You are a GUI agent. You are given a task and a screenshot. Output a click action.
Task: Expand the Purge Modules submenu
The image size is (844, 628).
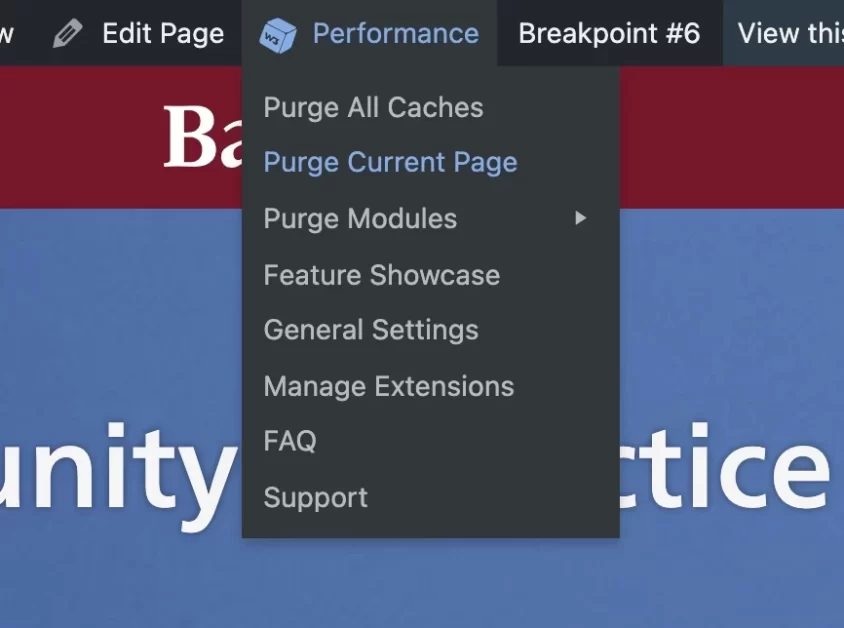360,218
